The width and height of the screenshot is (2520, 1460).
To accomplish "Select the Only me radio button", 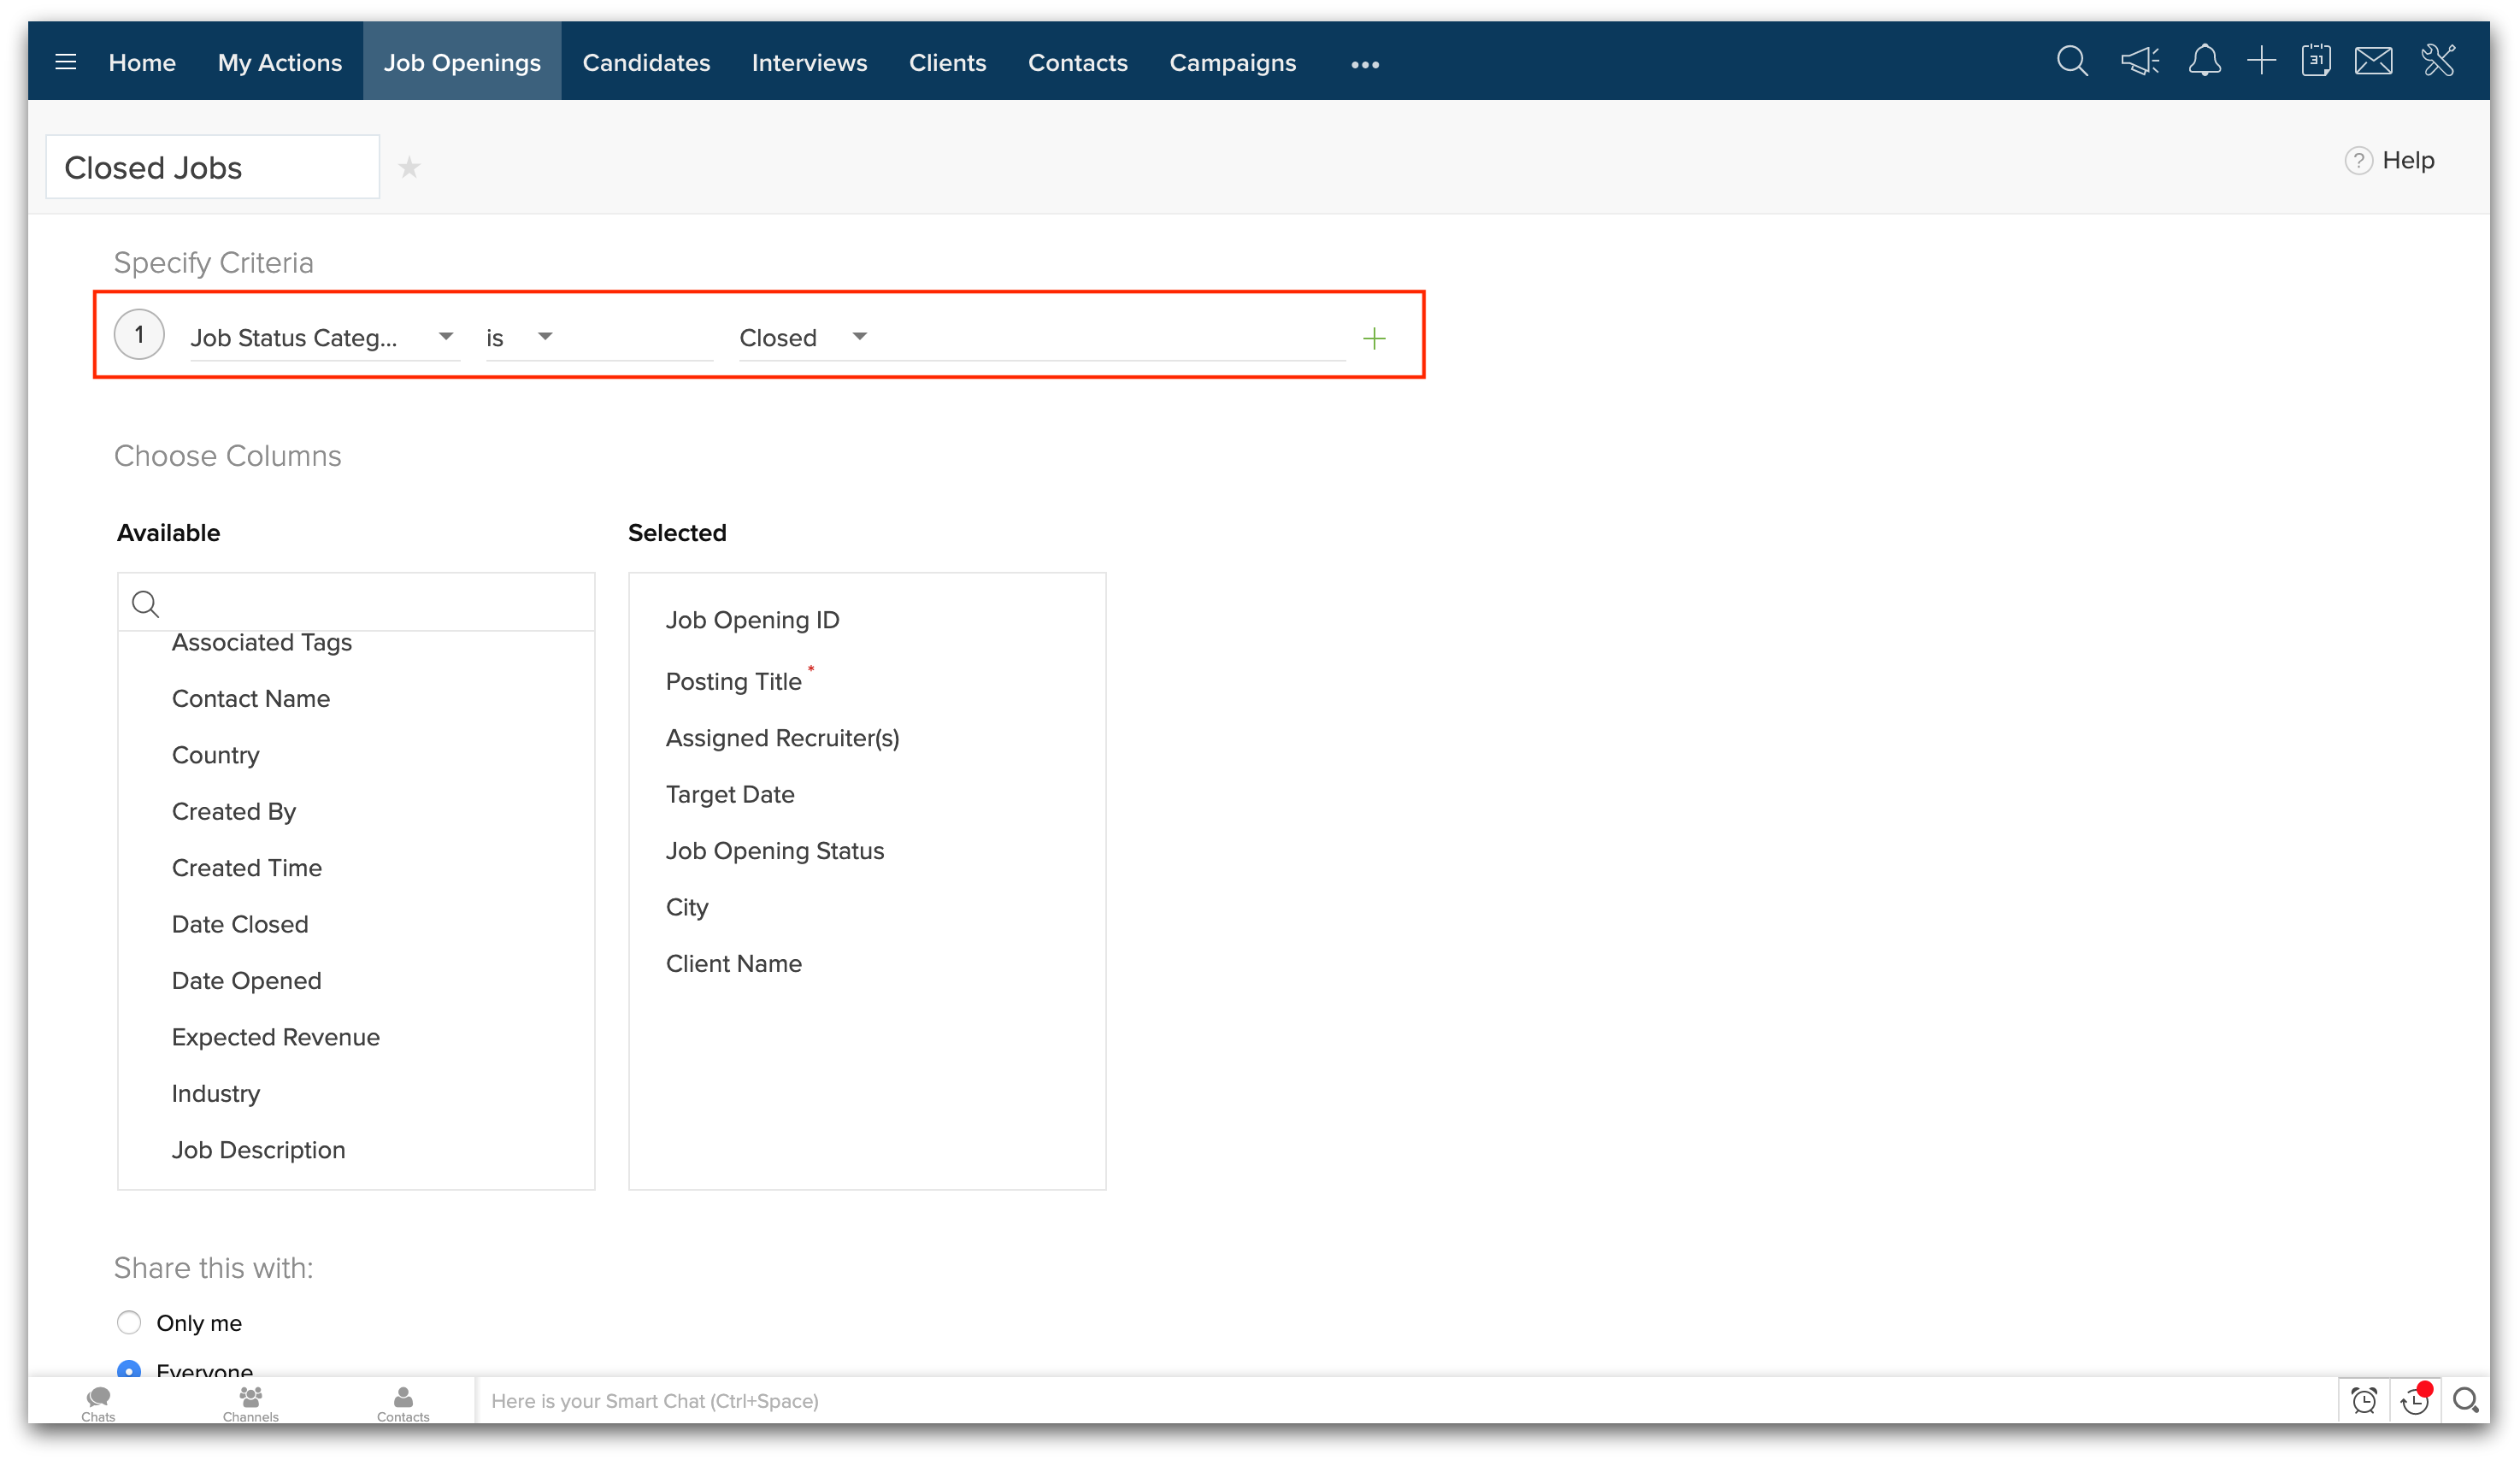I will pyautogui.click(x=129, y=1323).
